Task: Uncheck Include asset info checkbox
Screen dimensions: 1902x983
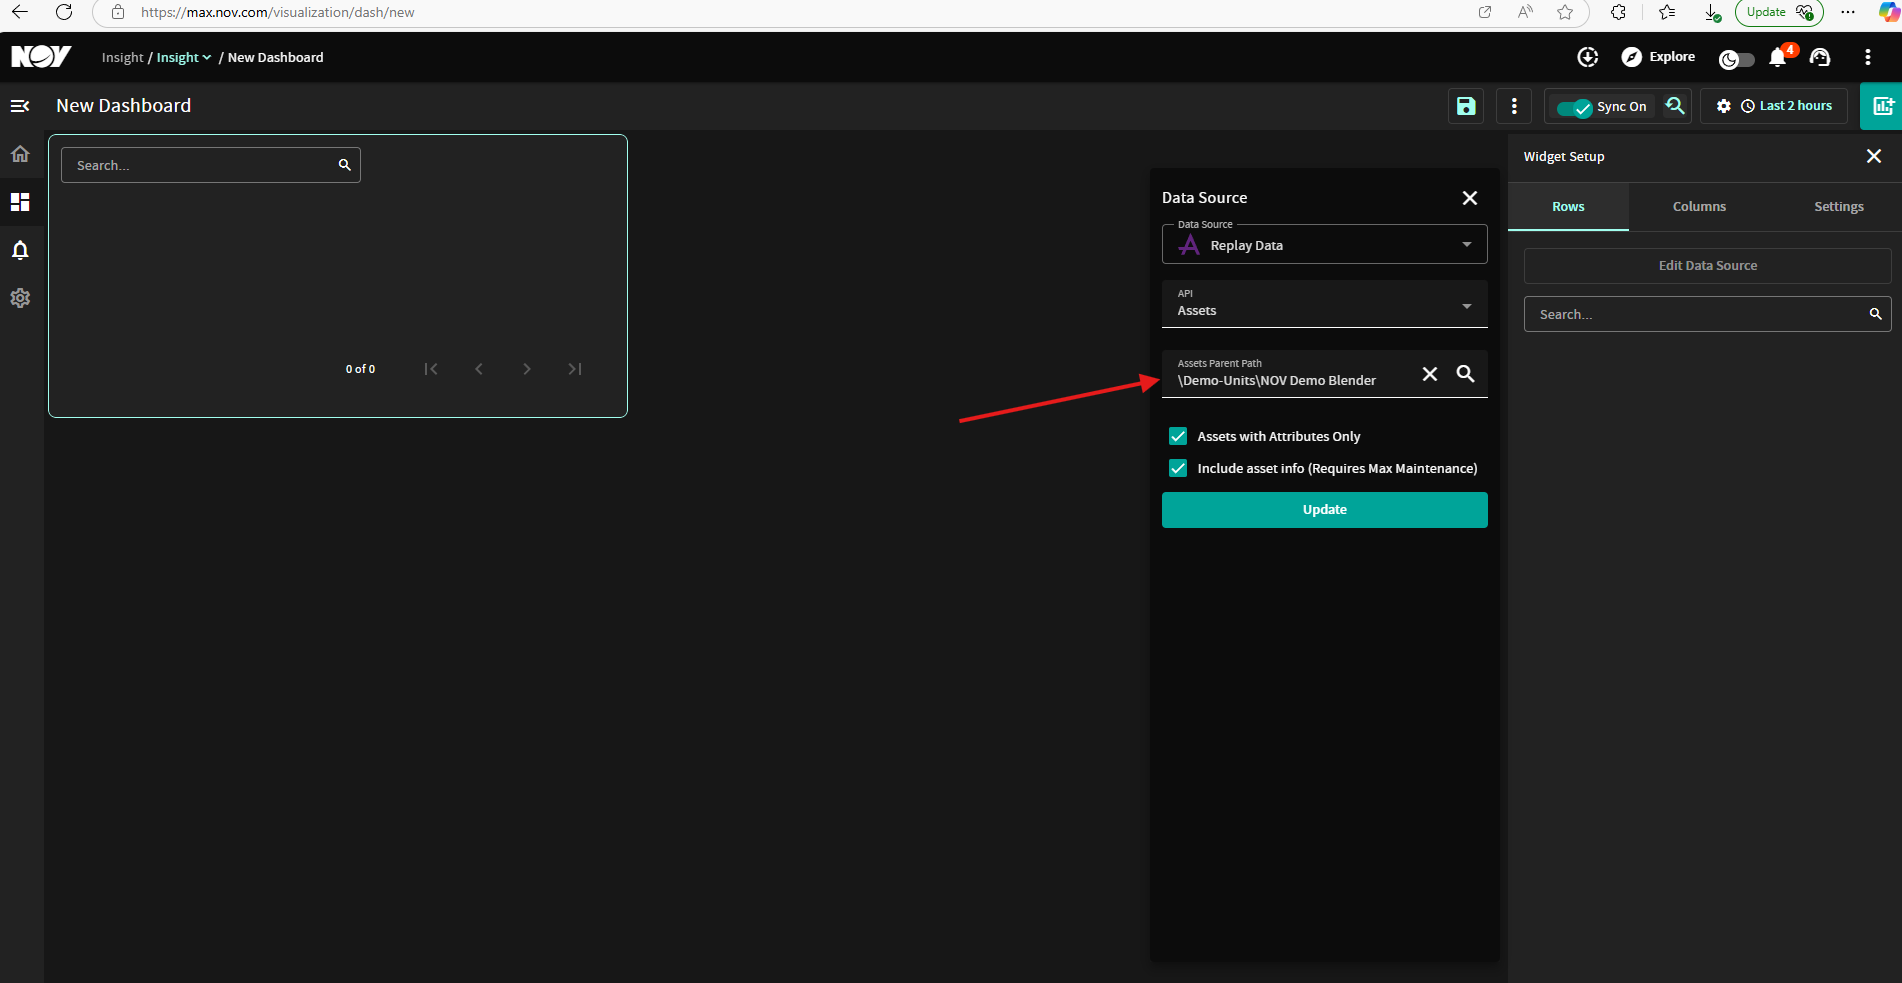Action: [x=1178, y=468]
